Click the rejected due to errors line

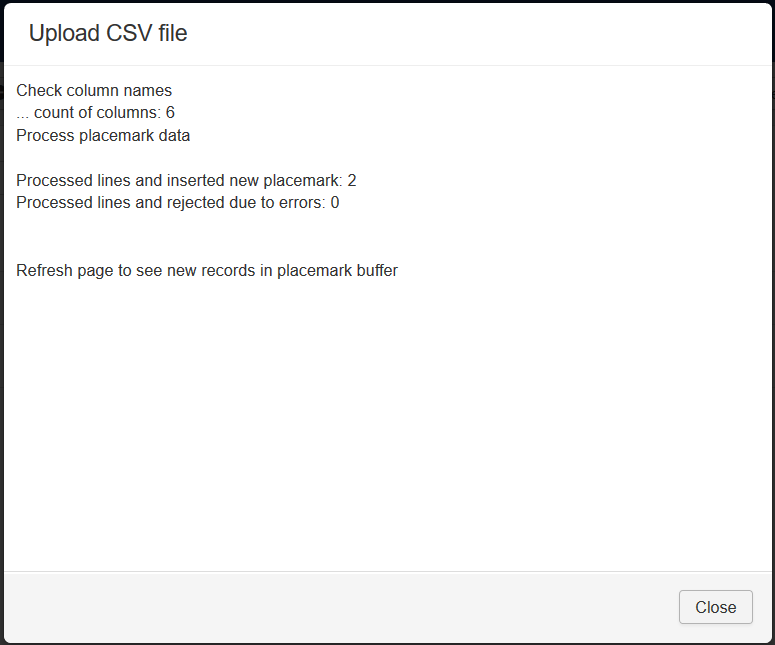(177, 202)
